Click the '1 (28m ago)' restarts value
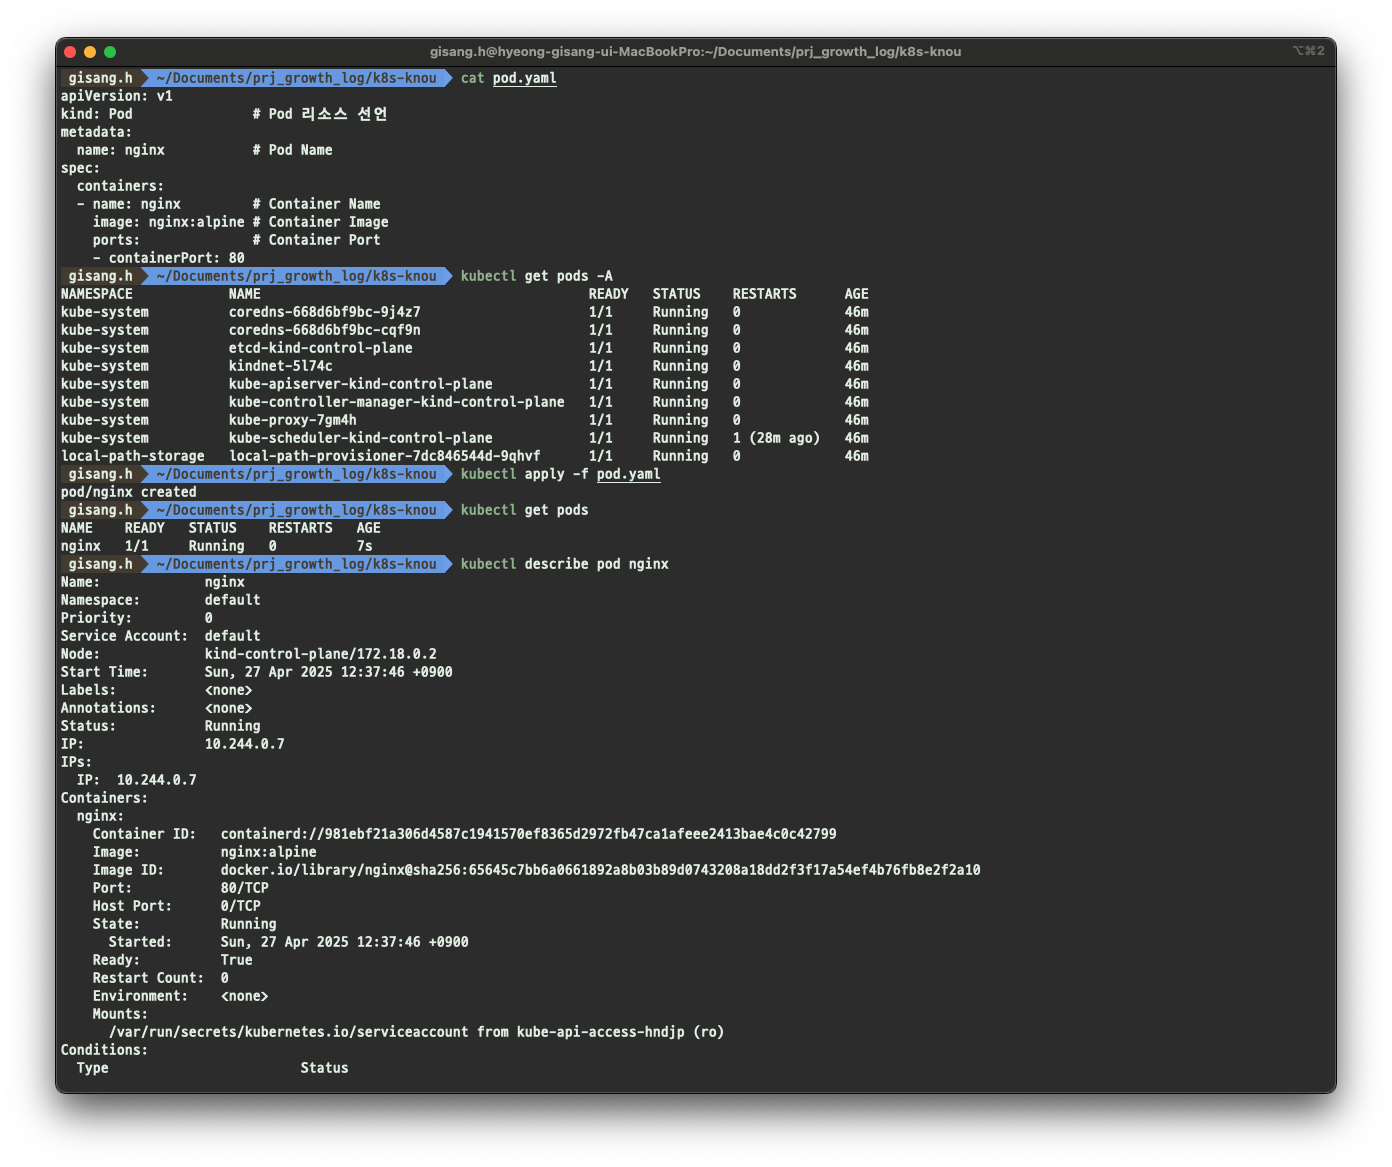The image size is (1392, 1167). point(777,438)
